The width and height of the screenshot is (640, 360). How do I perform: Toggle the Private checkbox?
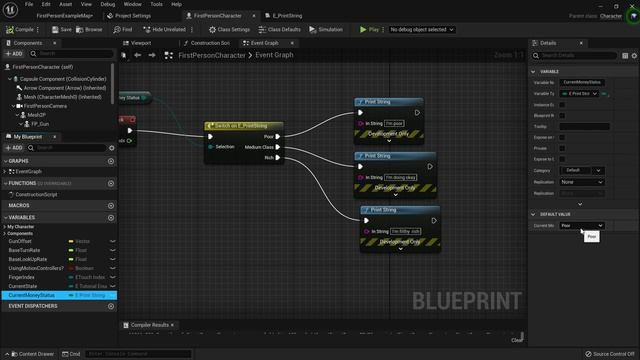[562, 148]
